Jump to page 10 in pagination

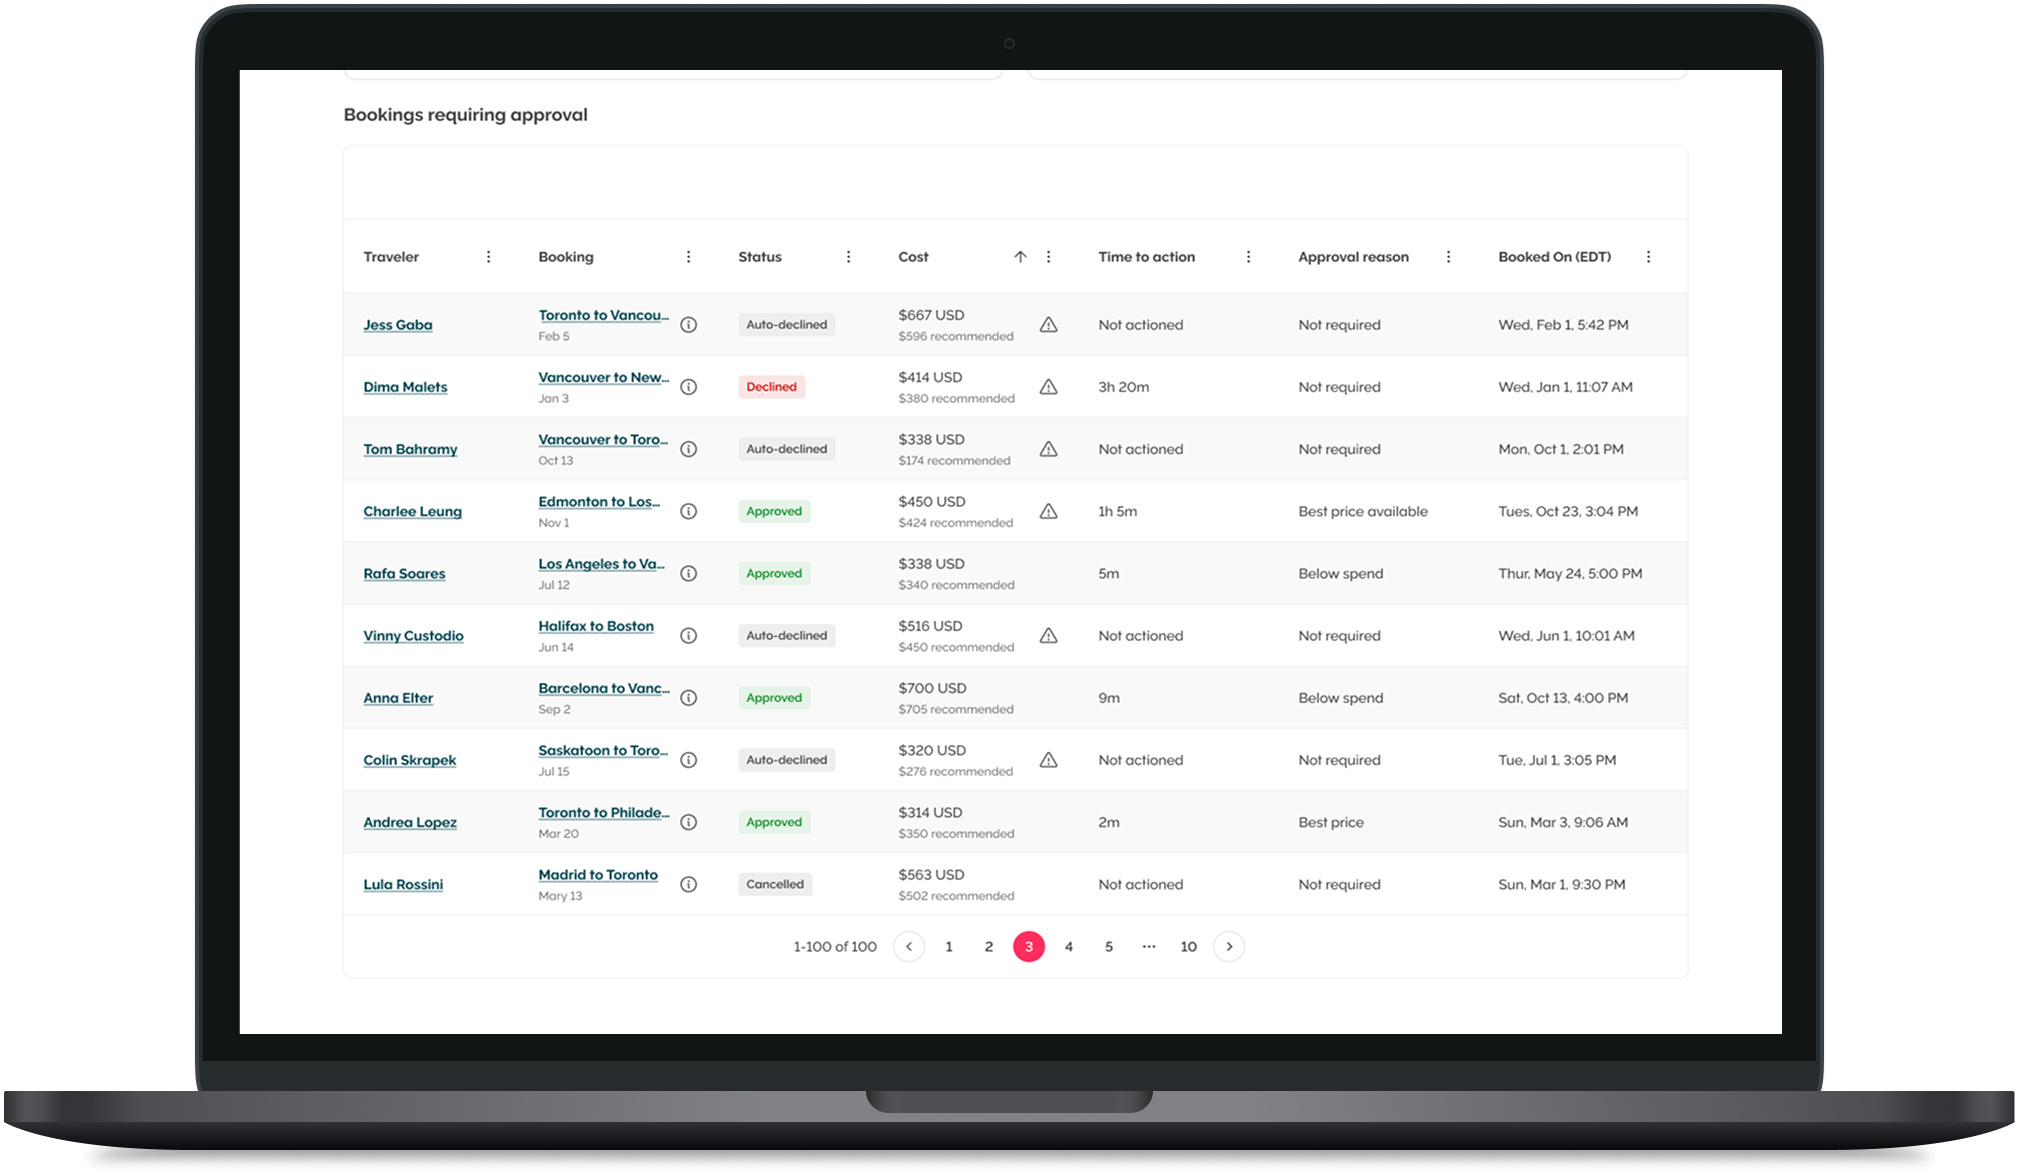tap(1188, 947)
